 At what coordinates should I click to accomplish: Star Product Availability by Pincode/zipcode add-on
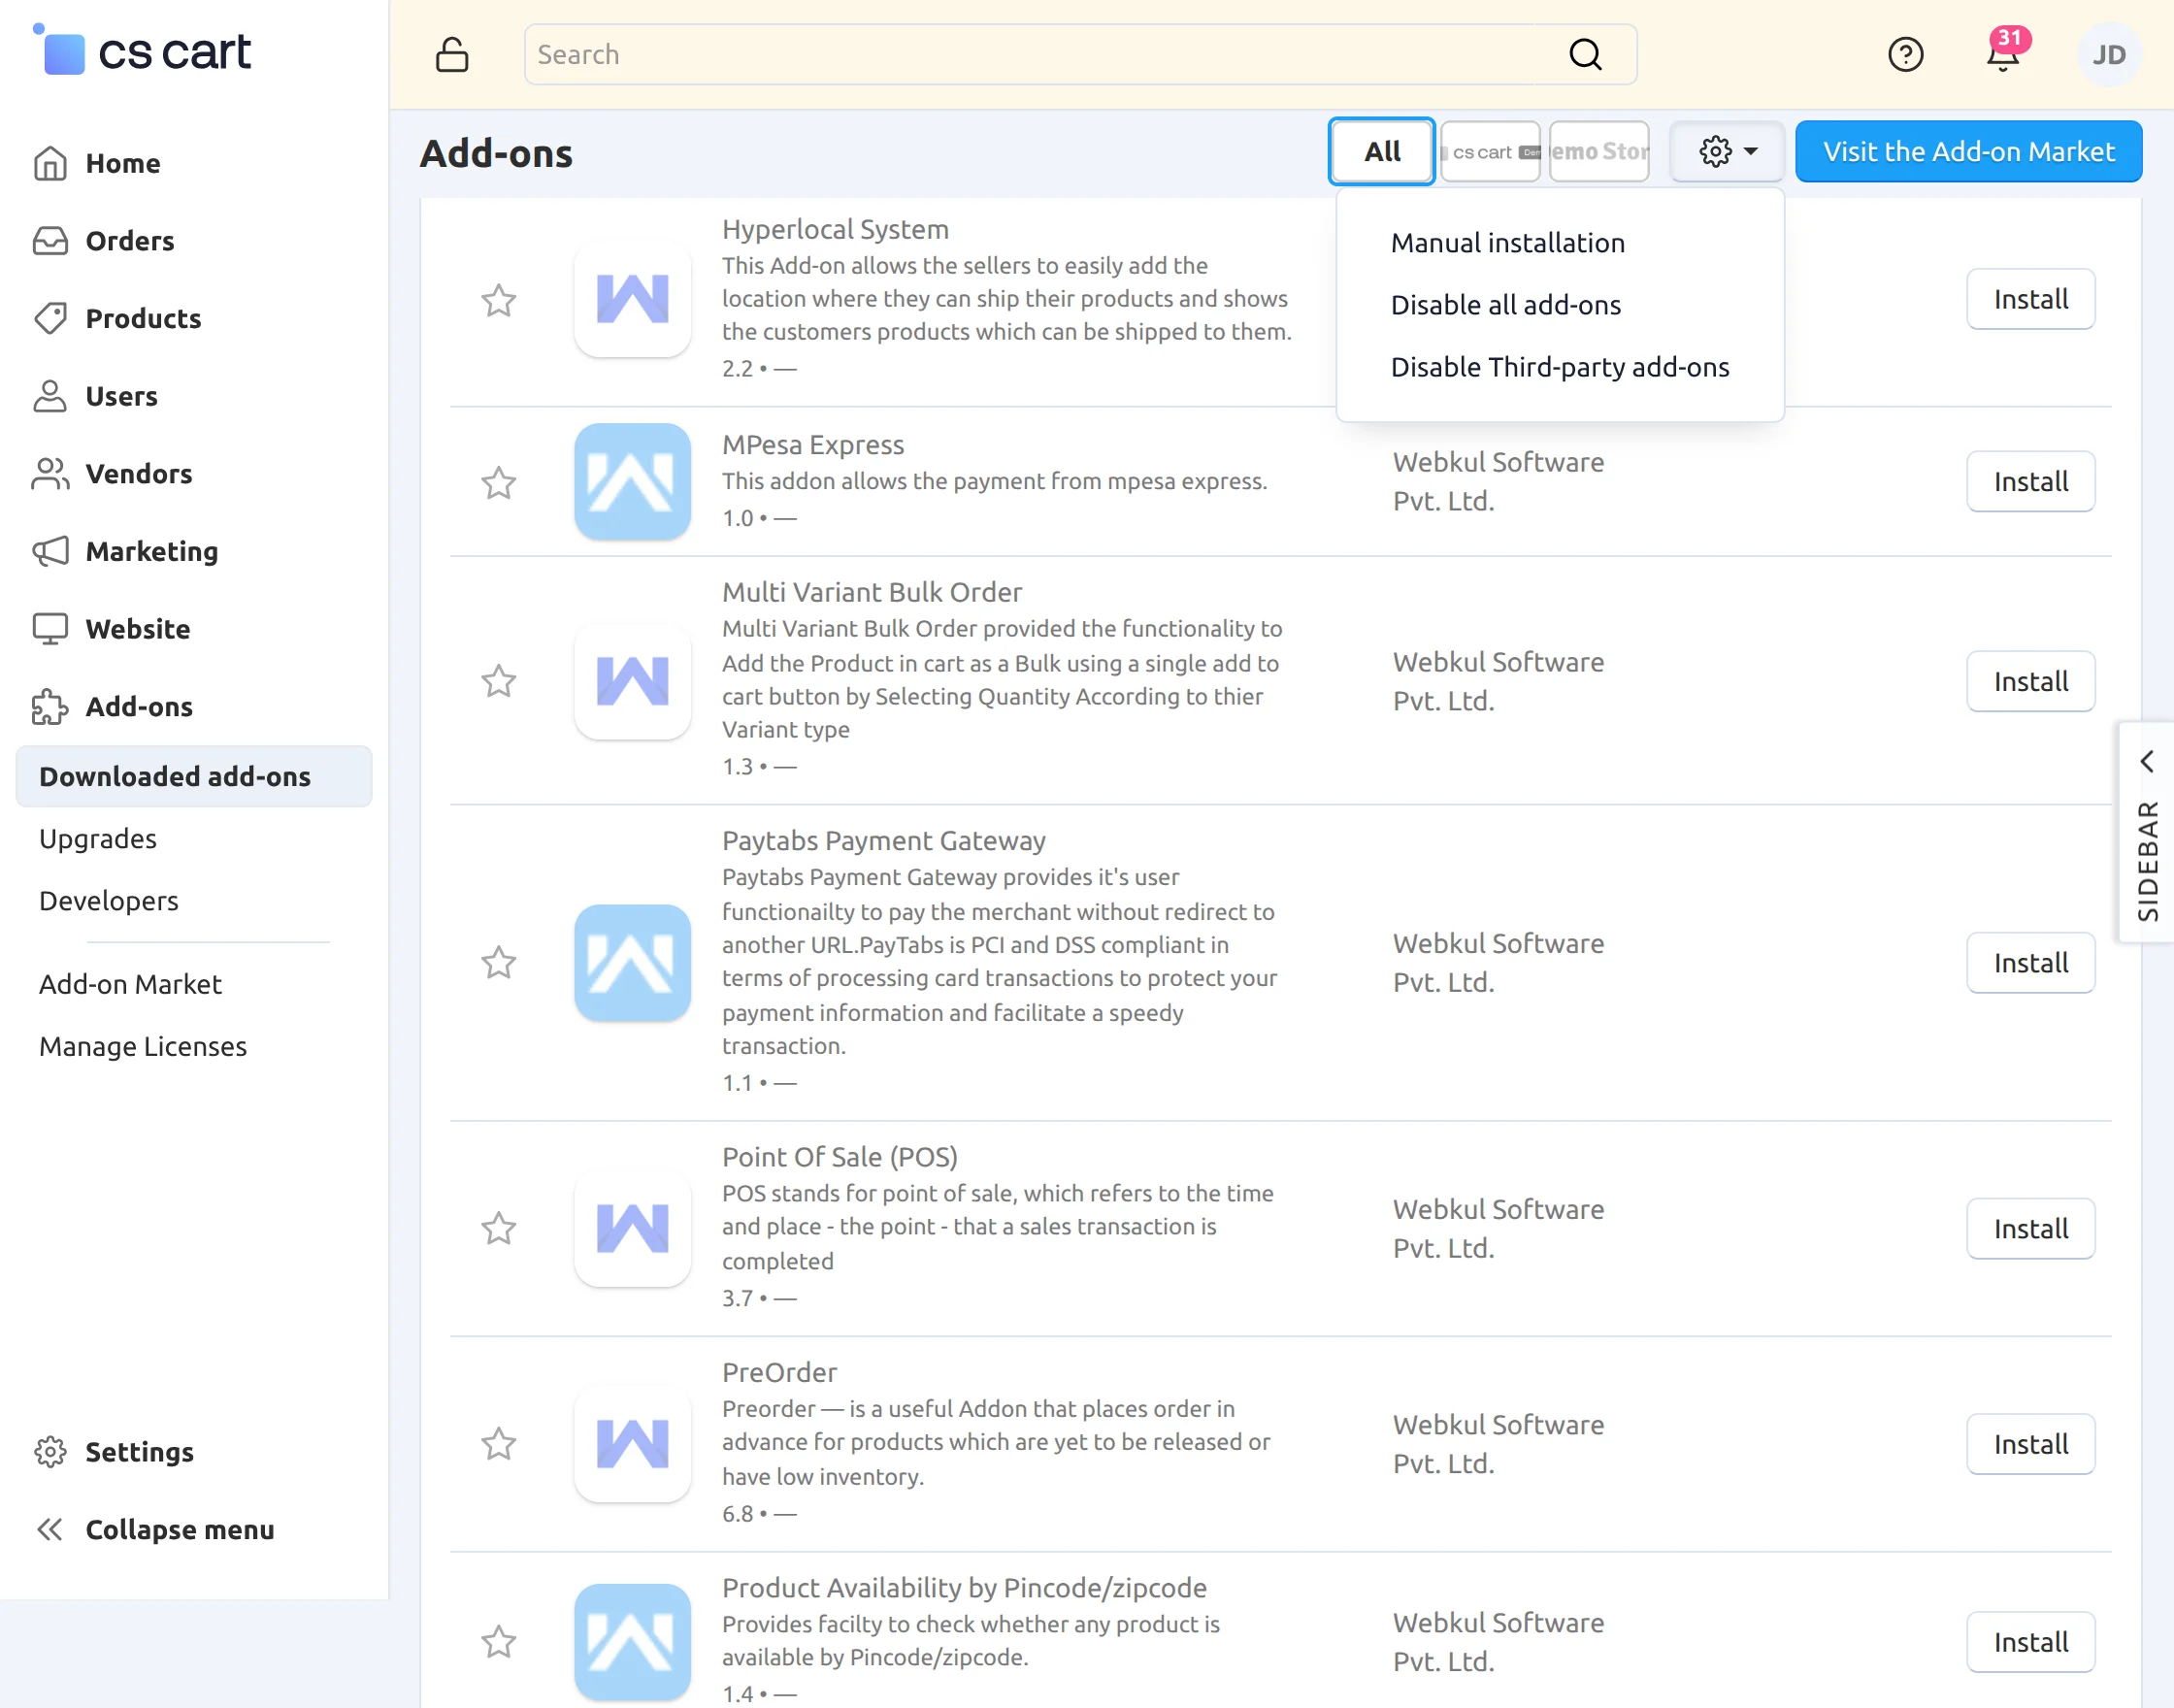[x=499, y=1641]
